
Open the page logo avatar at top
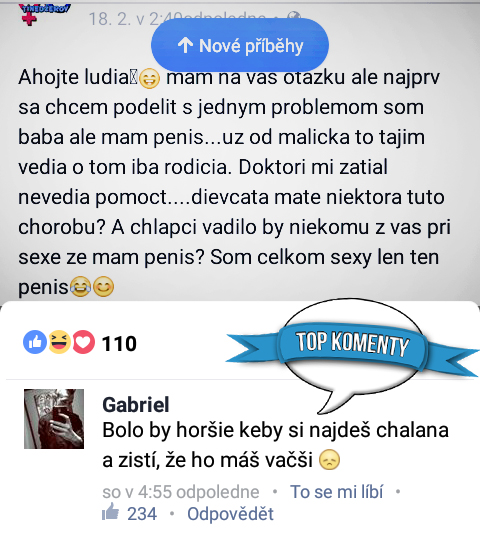pyautogui.click(x=45, y=14)
